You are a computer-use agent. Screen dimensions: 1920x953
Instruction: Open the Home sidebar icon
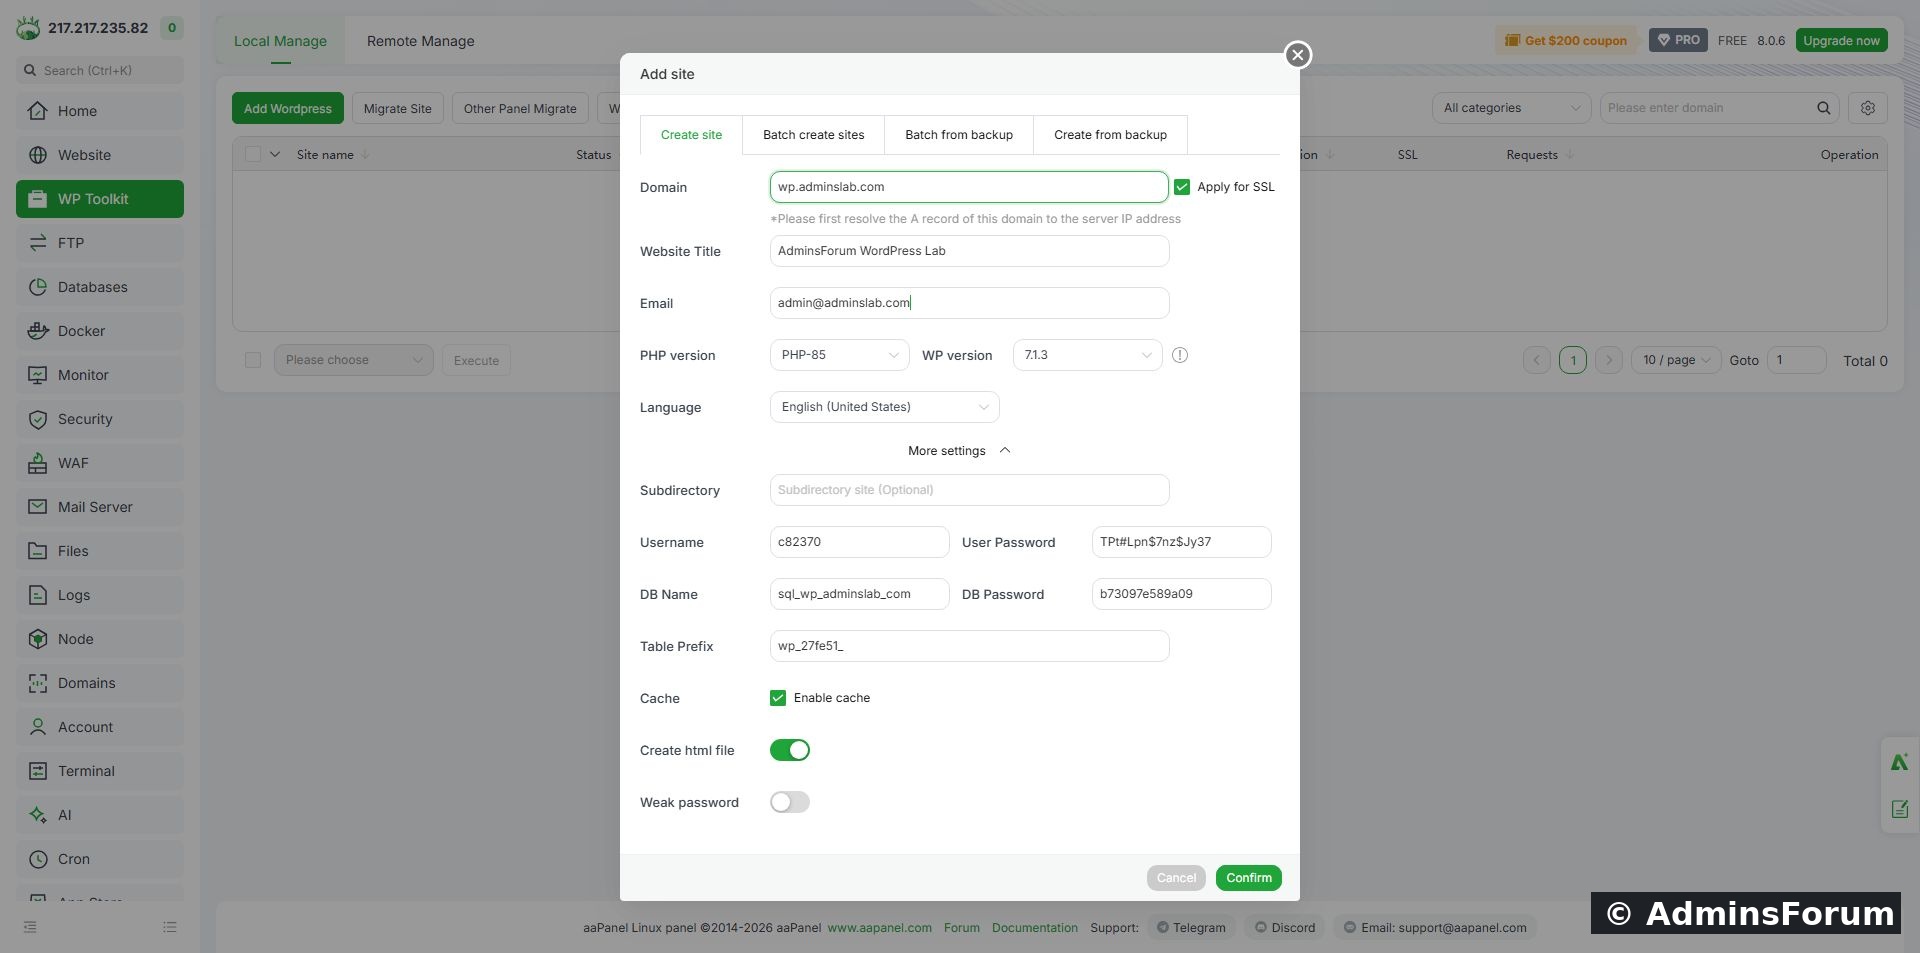coord(38,111)
